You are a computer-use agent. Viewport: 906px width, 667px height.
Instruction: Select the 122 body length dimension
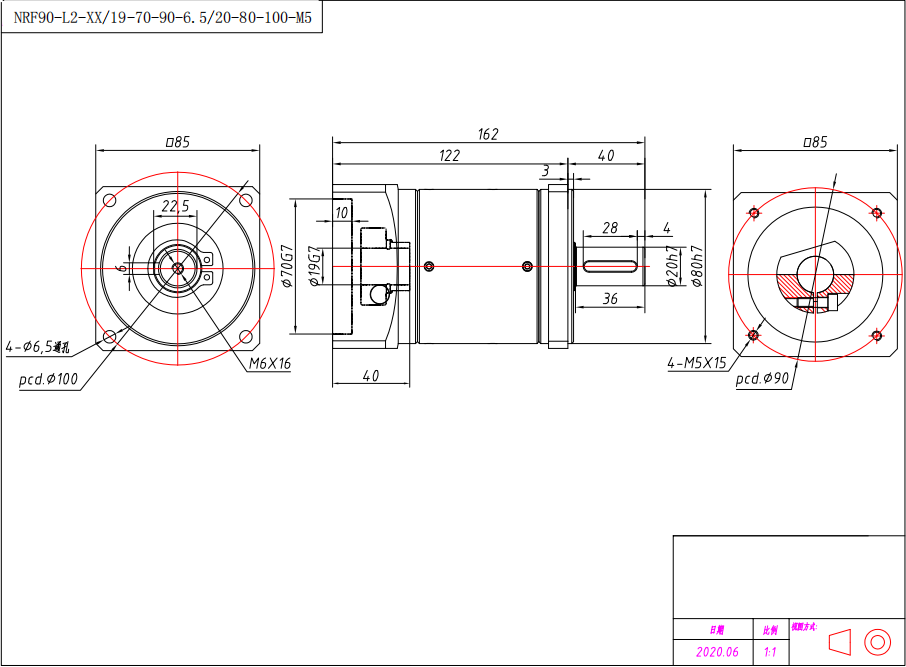(x=450, y=155)
